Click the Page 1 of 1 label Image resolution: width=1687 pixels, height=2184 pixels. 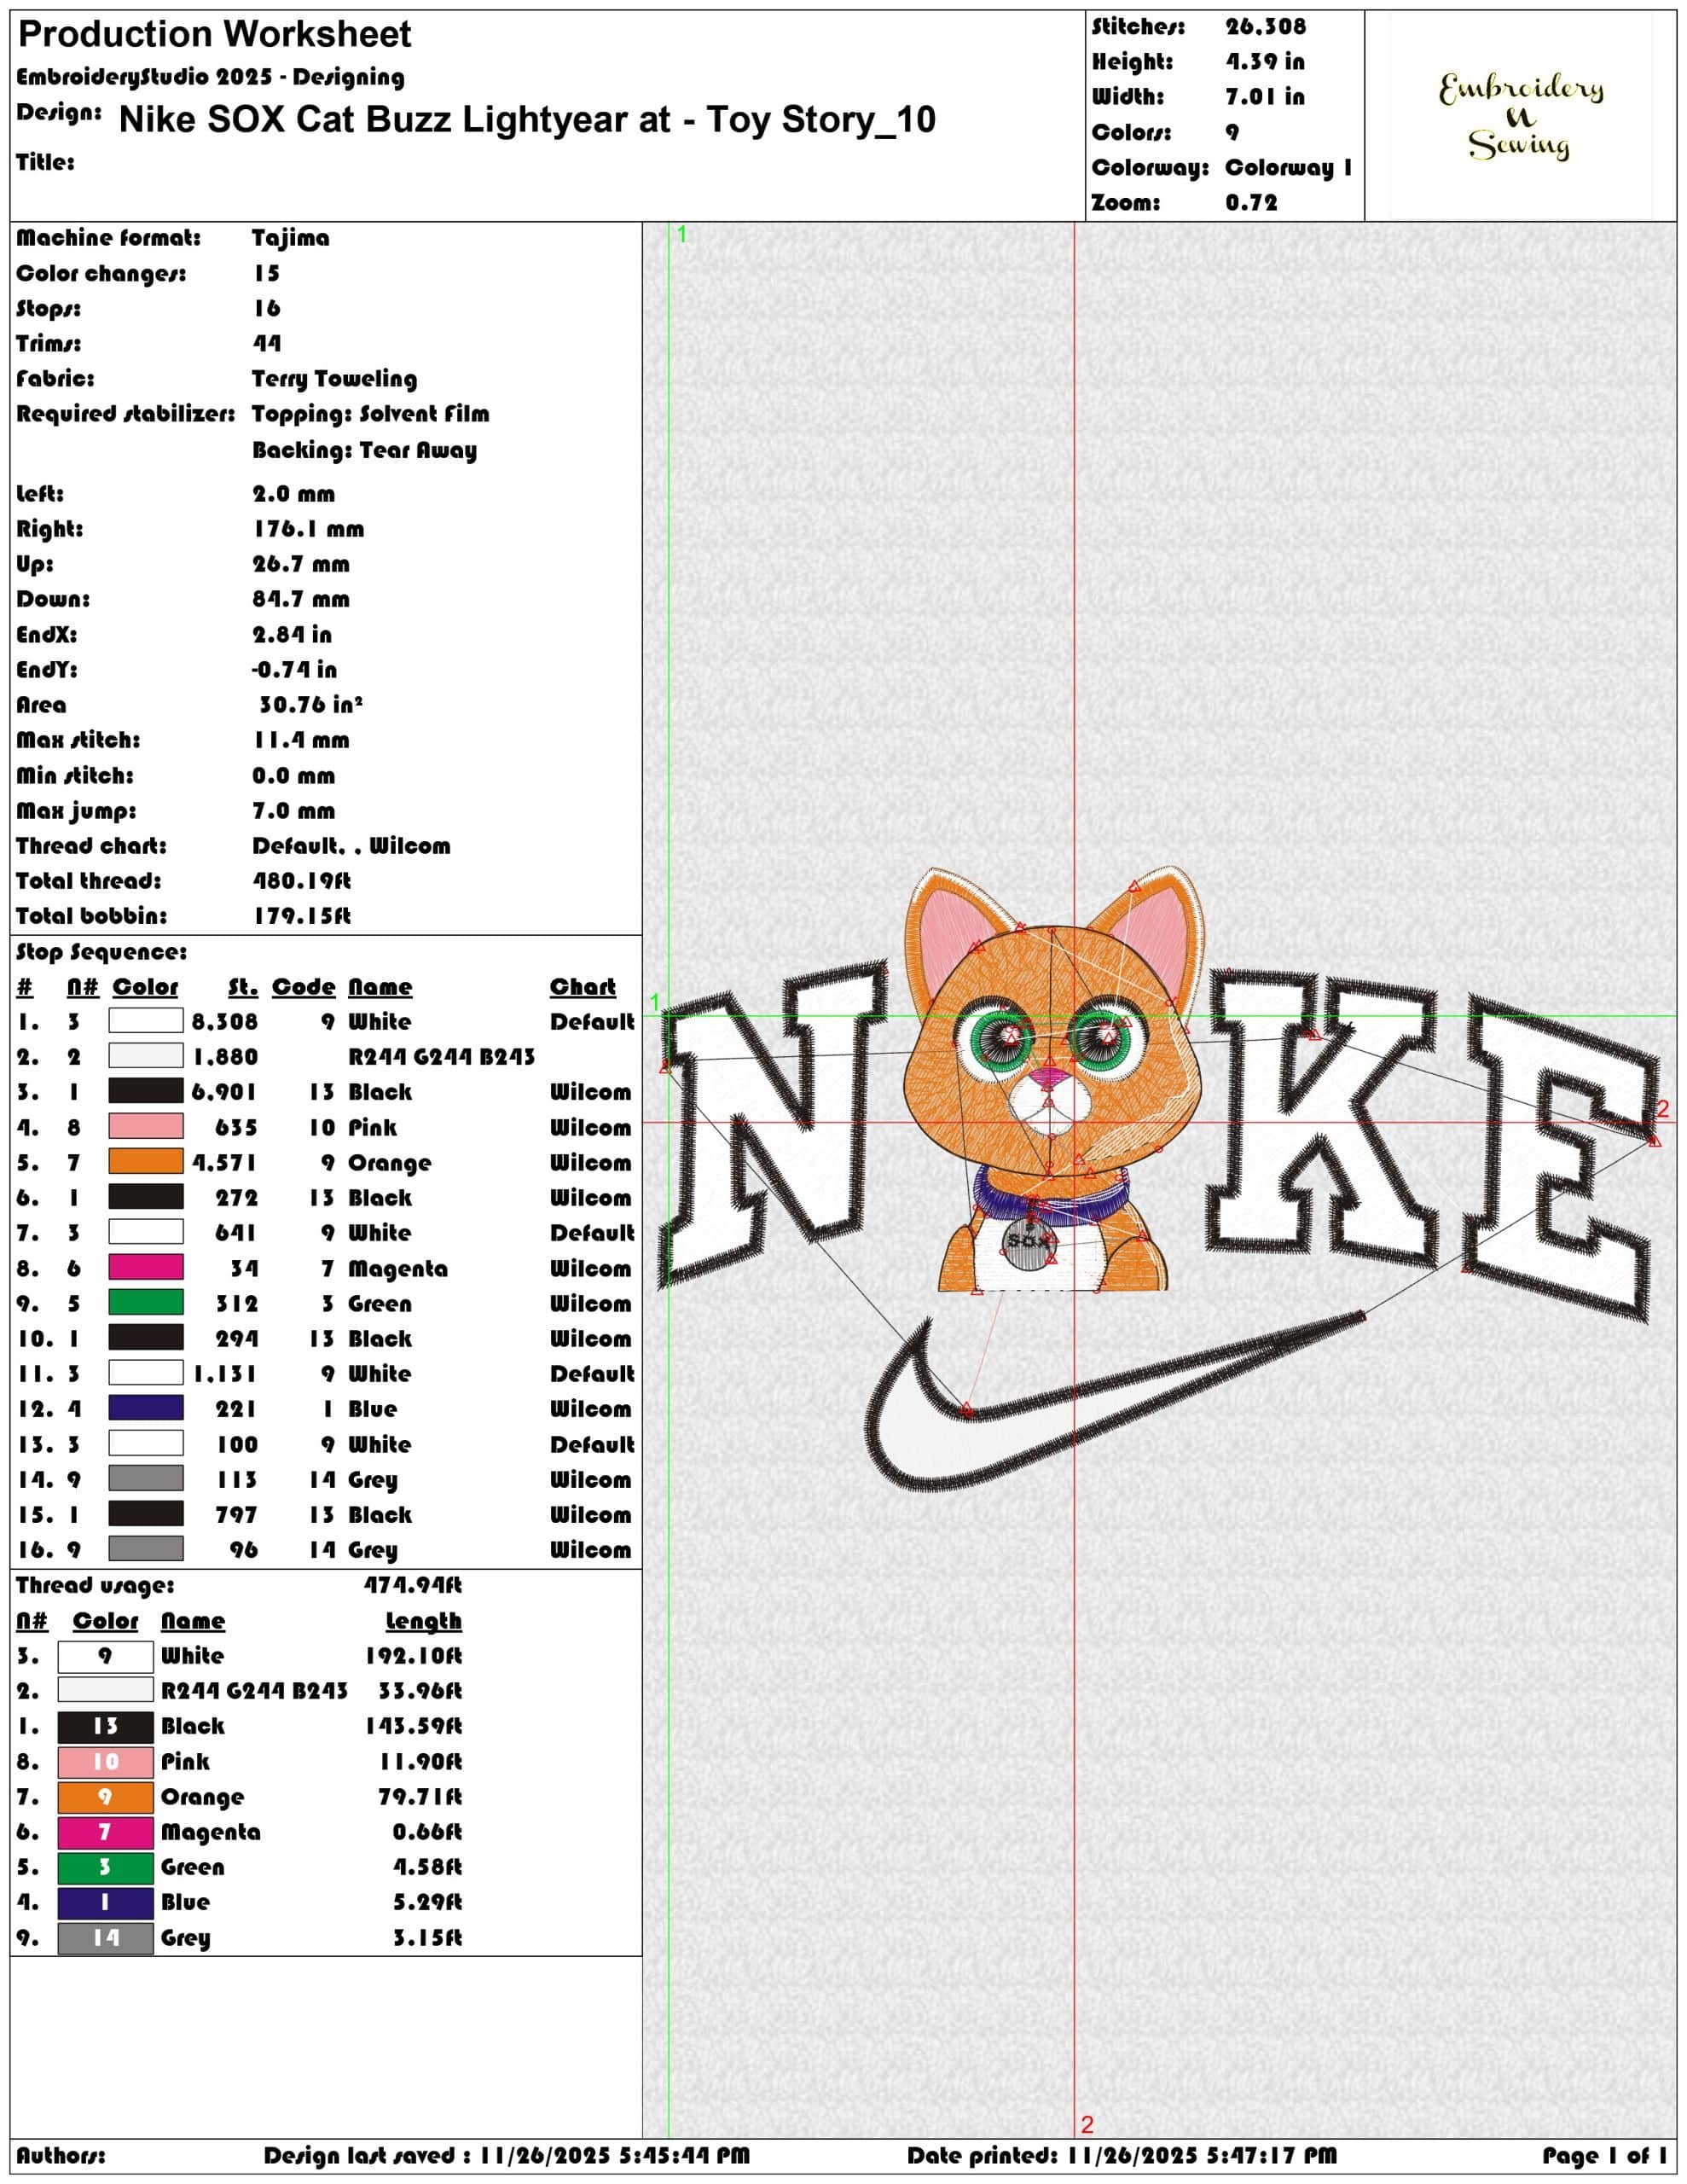[x=1604, y=2155]
